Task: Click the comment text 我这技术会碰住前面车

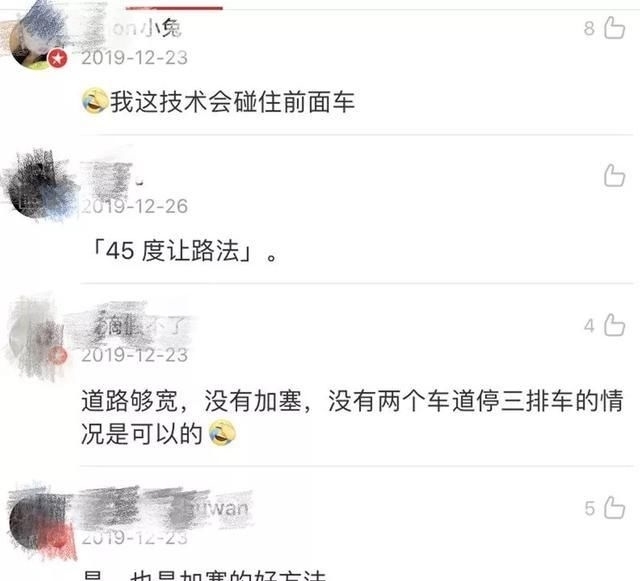Action: coord(232,102)
